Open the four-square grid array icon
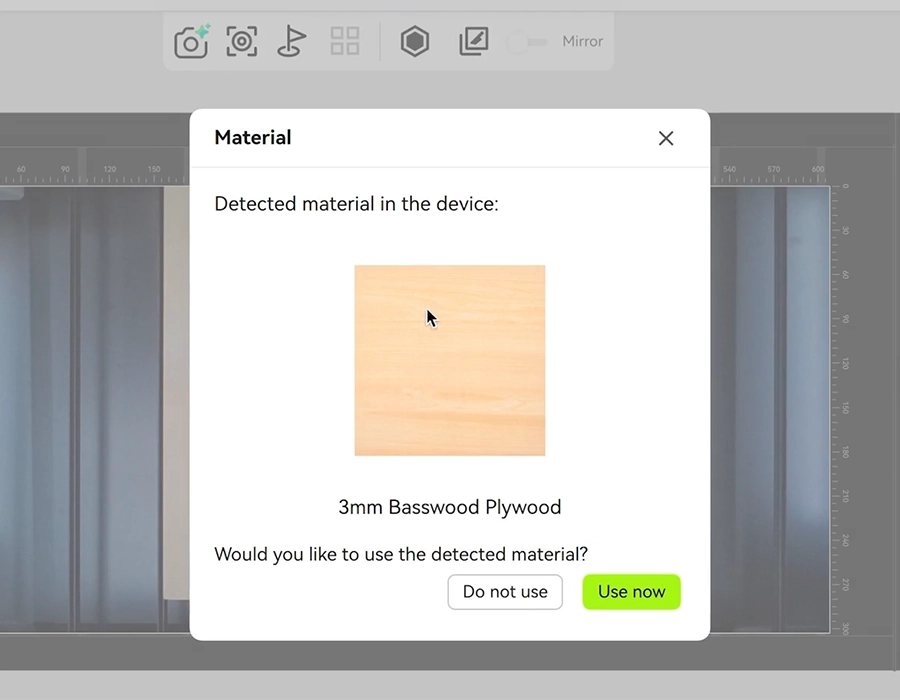 pos(345,41)
